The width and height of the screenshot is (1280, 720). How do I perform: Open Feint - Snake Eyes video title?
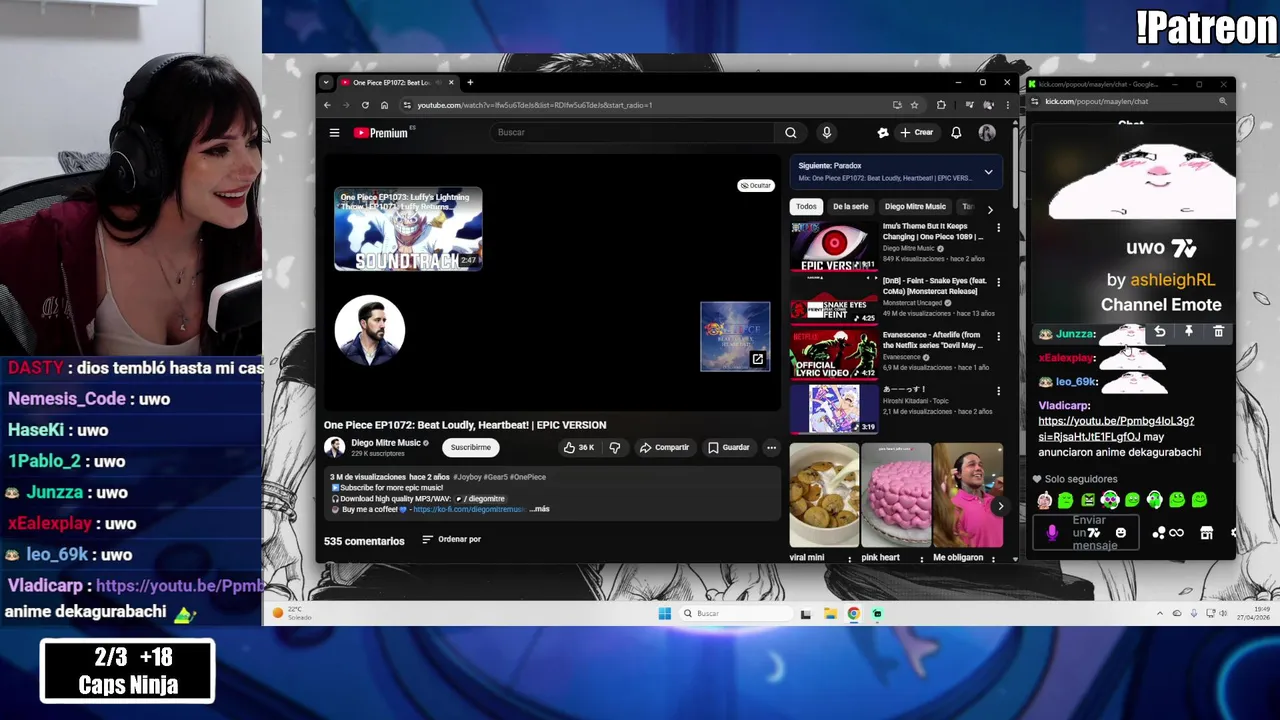pyautogui.click(x=934, y=286)
